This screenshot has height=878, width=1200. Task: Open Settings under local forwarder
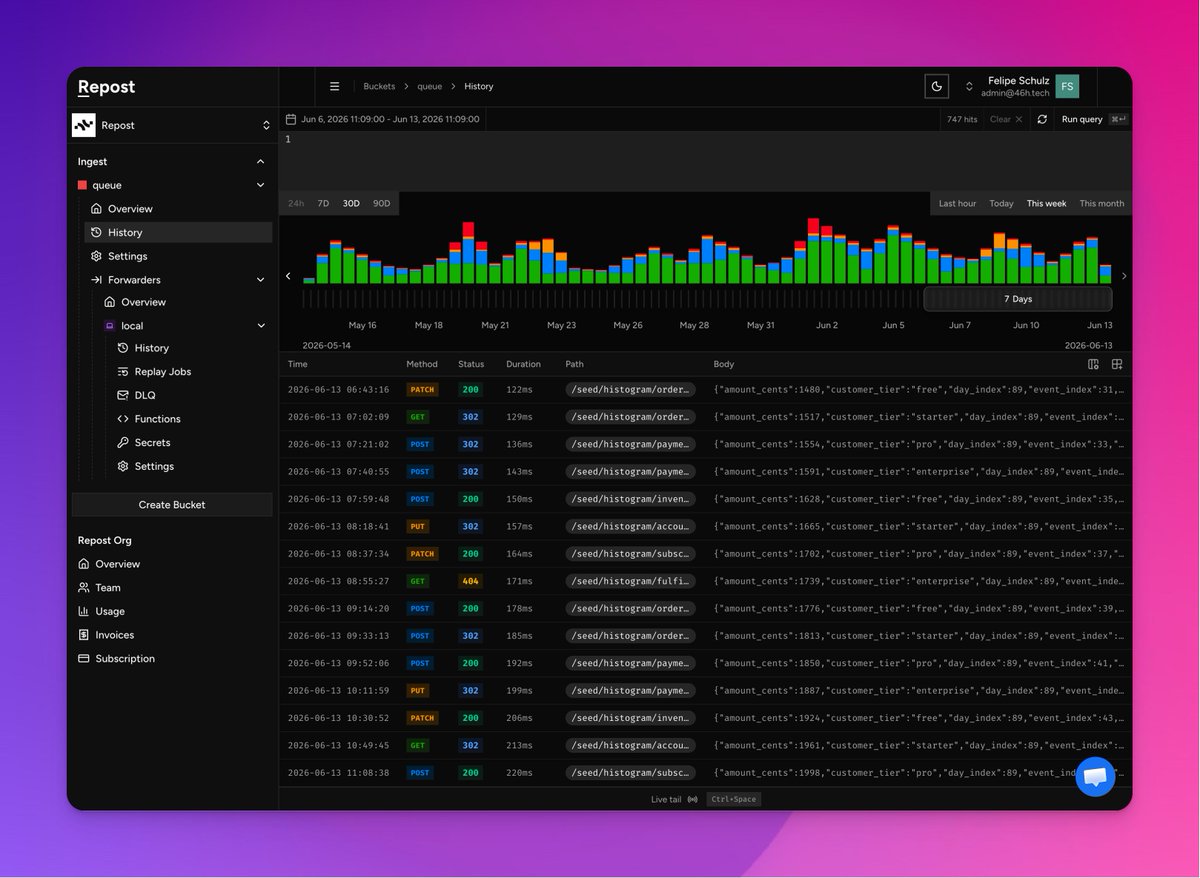tap(154, 466)
